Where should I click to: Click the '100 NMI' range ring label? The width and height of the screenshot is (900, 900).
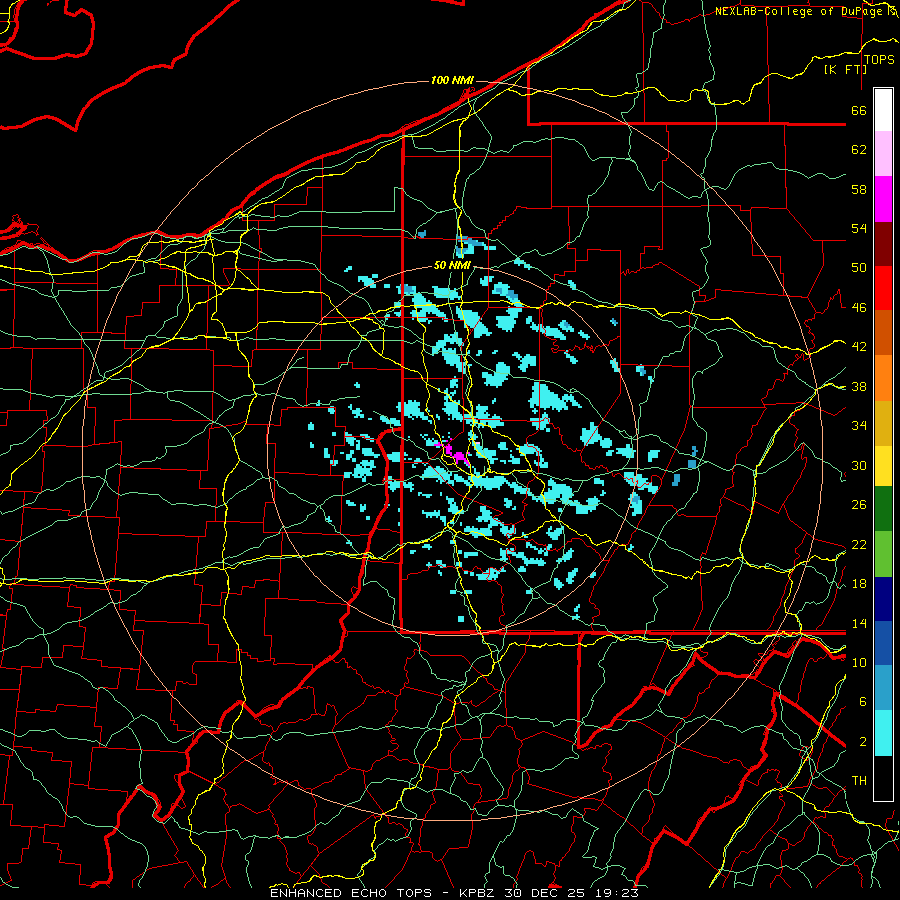click(452, 80)
